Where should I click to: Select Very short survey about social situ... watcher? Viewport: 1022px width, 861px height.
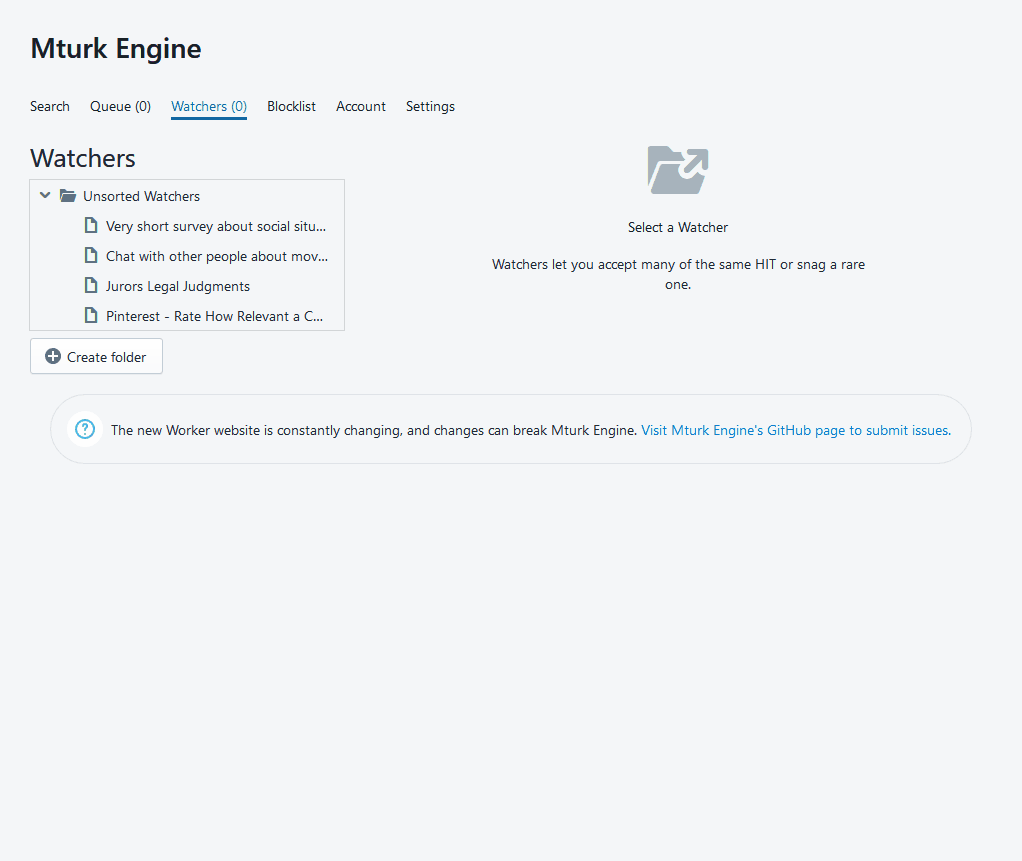pyautogui.click(x=216, y=226)
